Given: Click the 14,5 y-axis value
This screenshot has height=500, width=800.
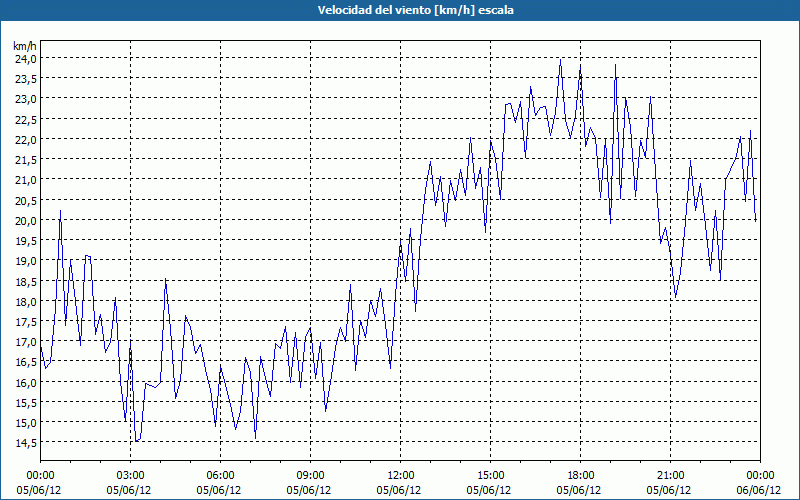Looking at the screenshot, I should point(25,443).
